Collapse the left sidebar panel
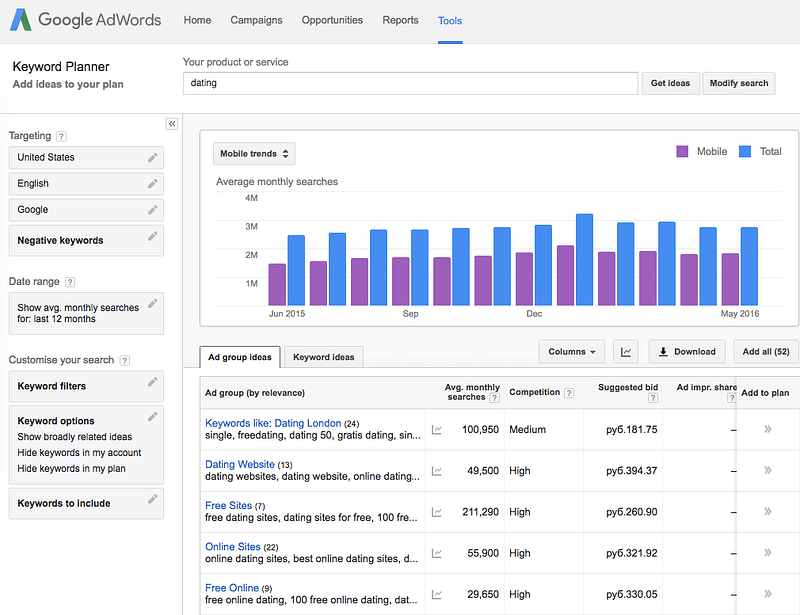Screen dimensions: 800x615 171,123
